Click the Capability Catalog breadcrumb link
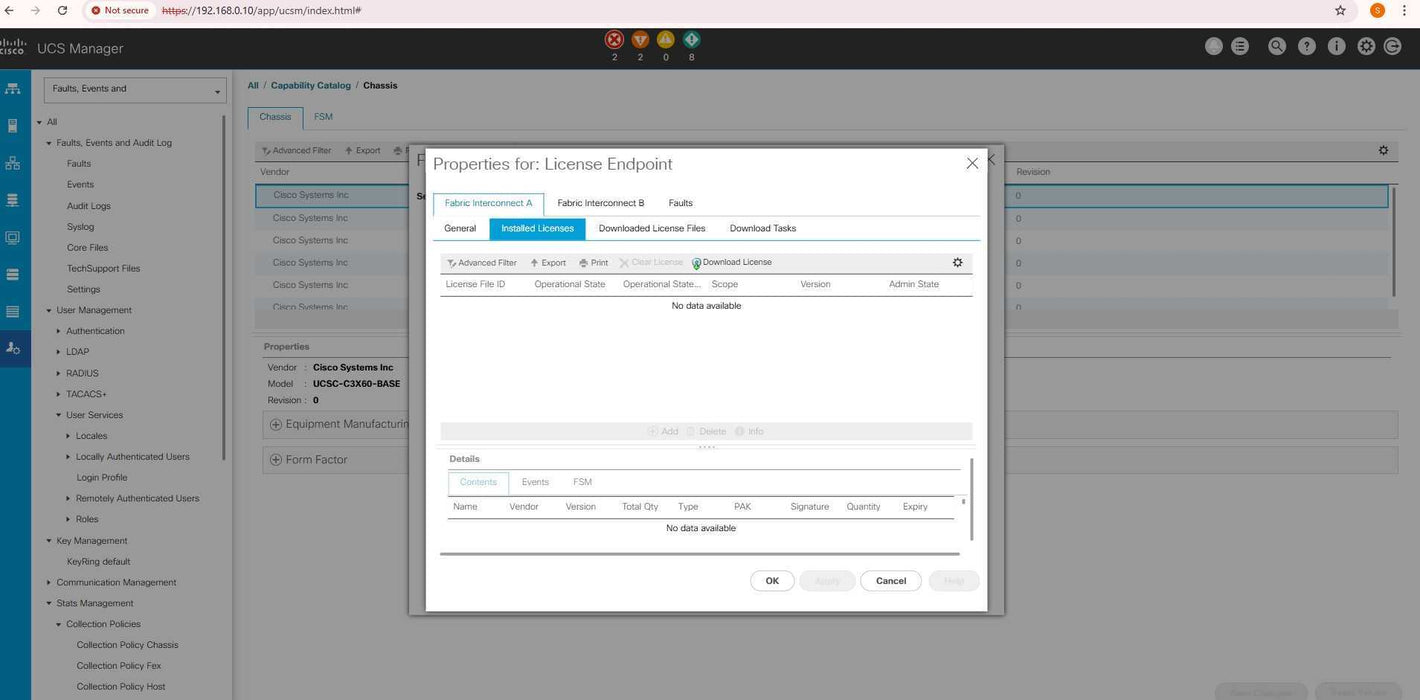This screenshot has height=700, width=1420. coord(311,86)
